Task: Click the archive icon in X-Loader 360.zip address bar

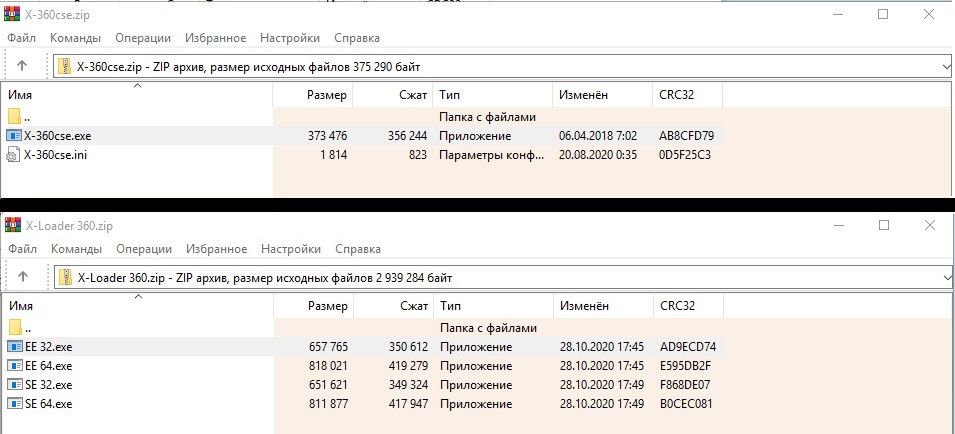Action: pyautogui.click(x=65, y=278)
